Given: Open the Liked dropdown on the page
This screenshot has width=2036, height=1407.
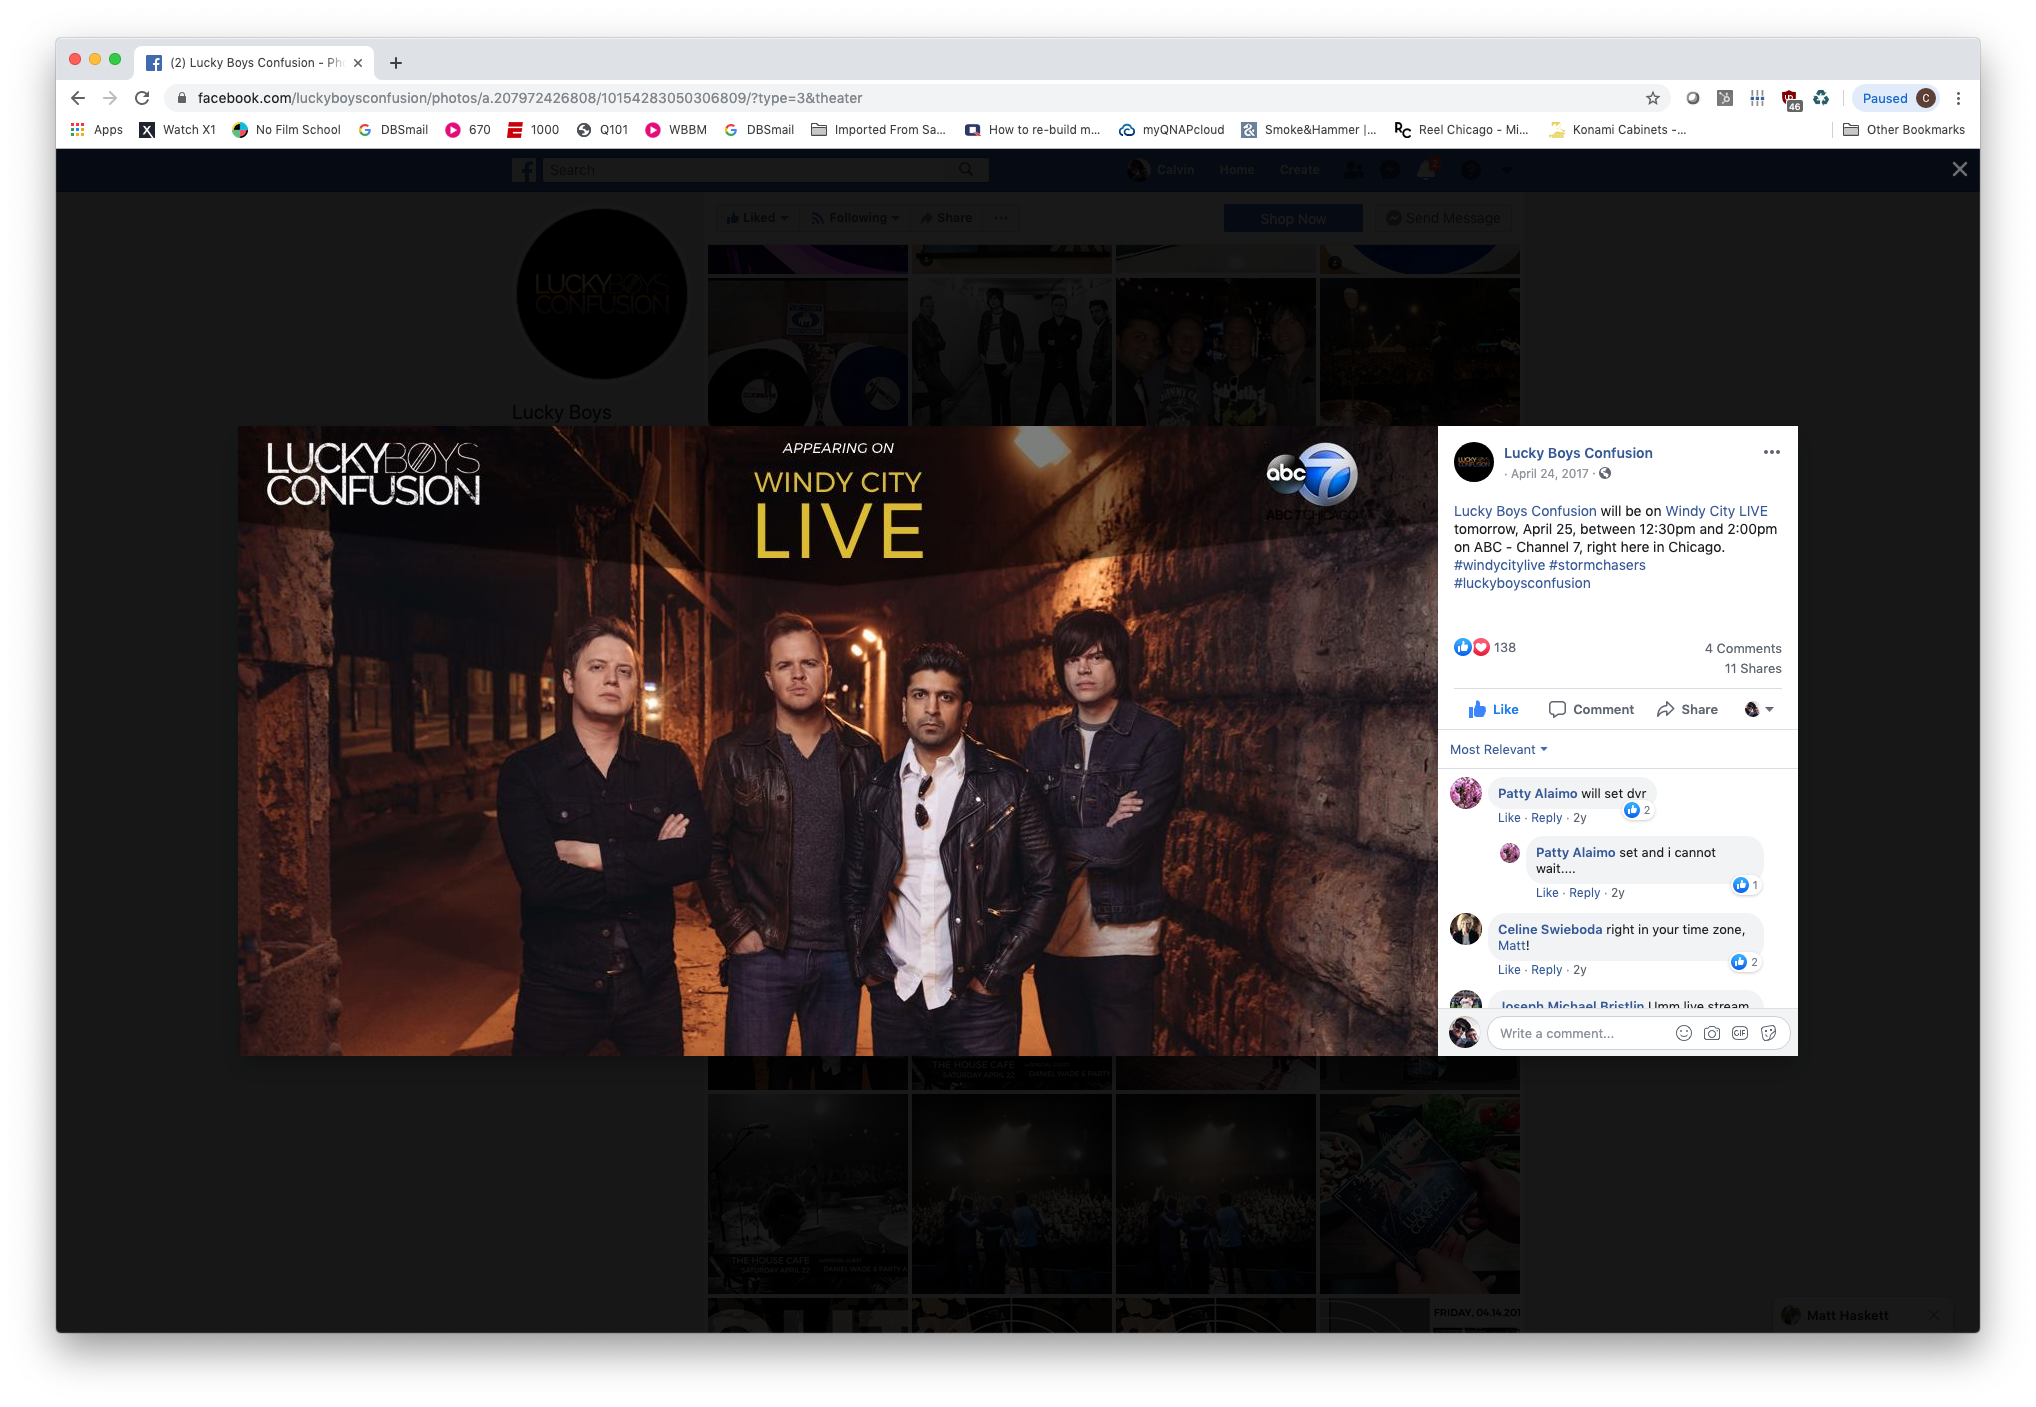Looking at the screenshot, I should (757, 218).
